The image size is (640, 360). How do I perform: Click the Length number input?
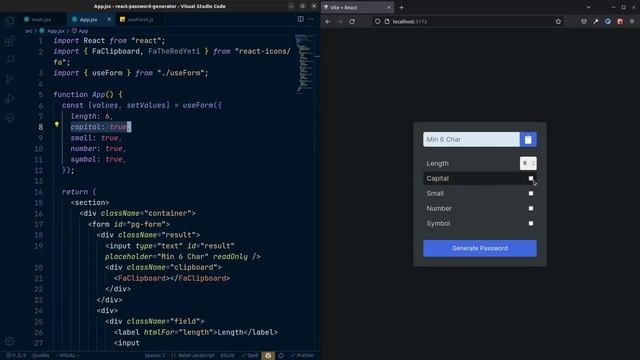pos(528,163)
